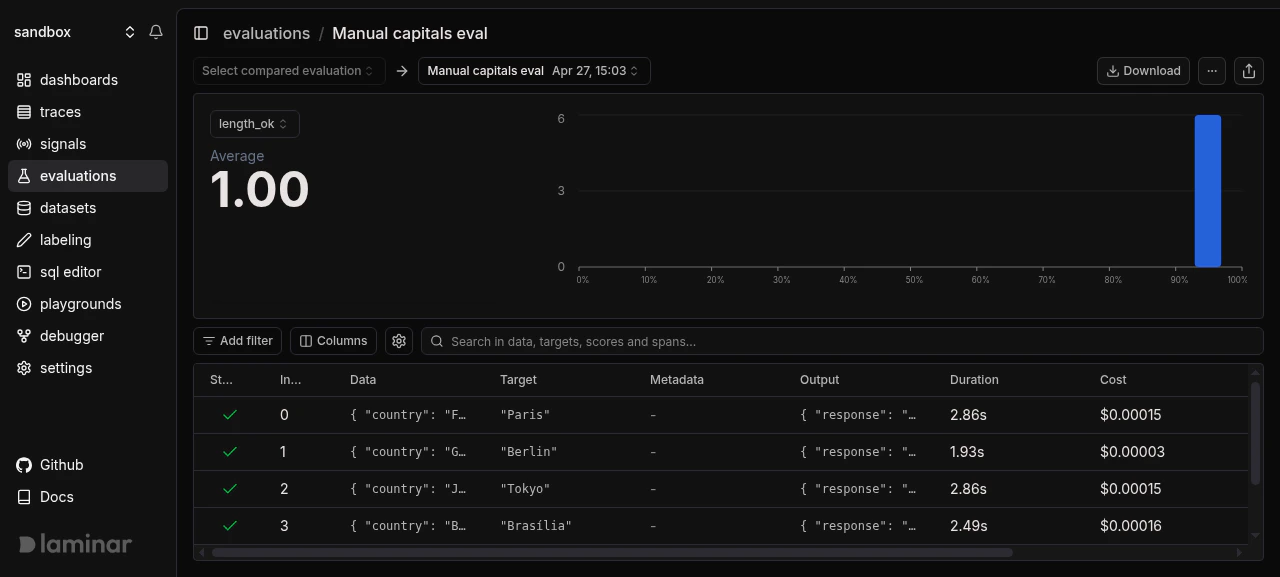Screen dimensions: 1280x577
Task: Click the "Berlin" target cell
Action: click(529, 452)
